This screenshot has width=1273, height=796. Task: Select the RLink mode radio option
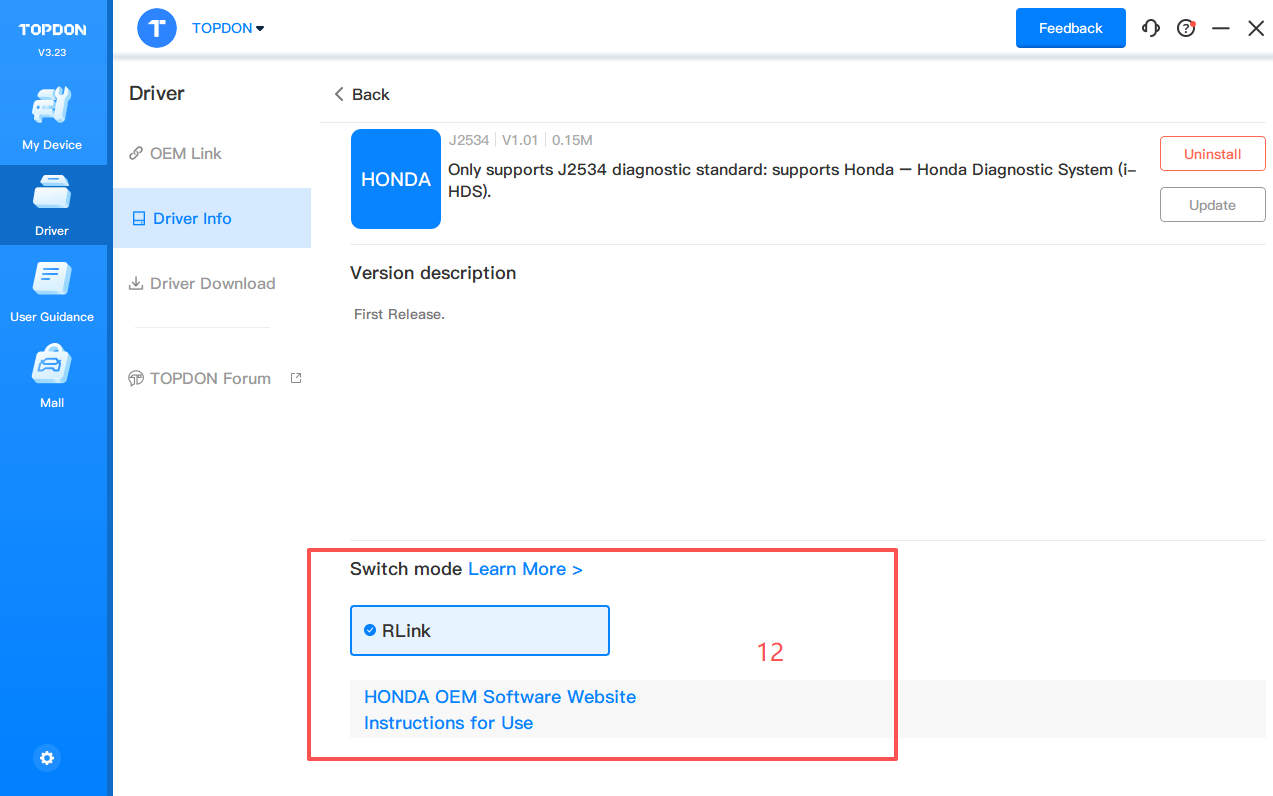click(x=371, y=630)
